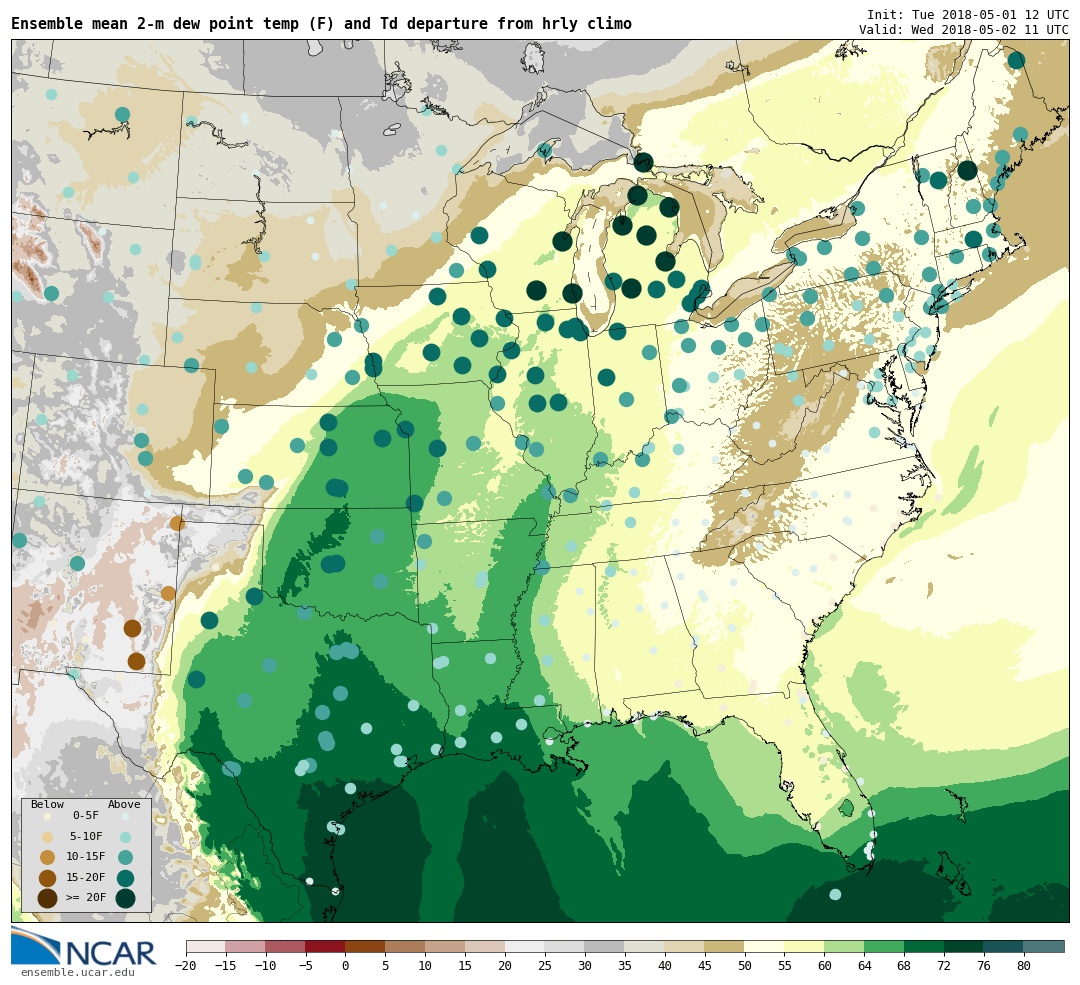
Task: Click the 'Below' legend heading
Action: pyautogui.click(x=48, y=805)
